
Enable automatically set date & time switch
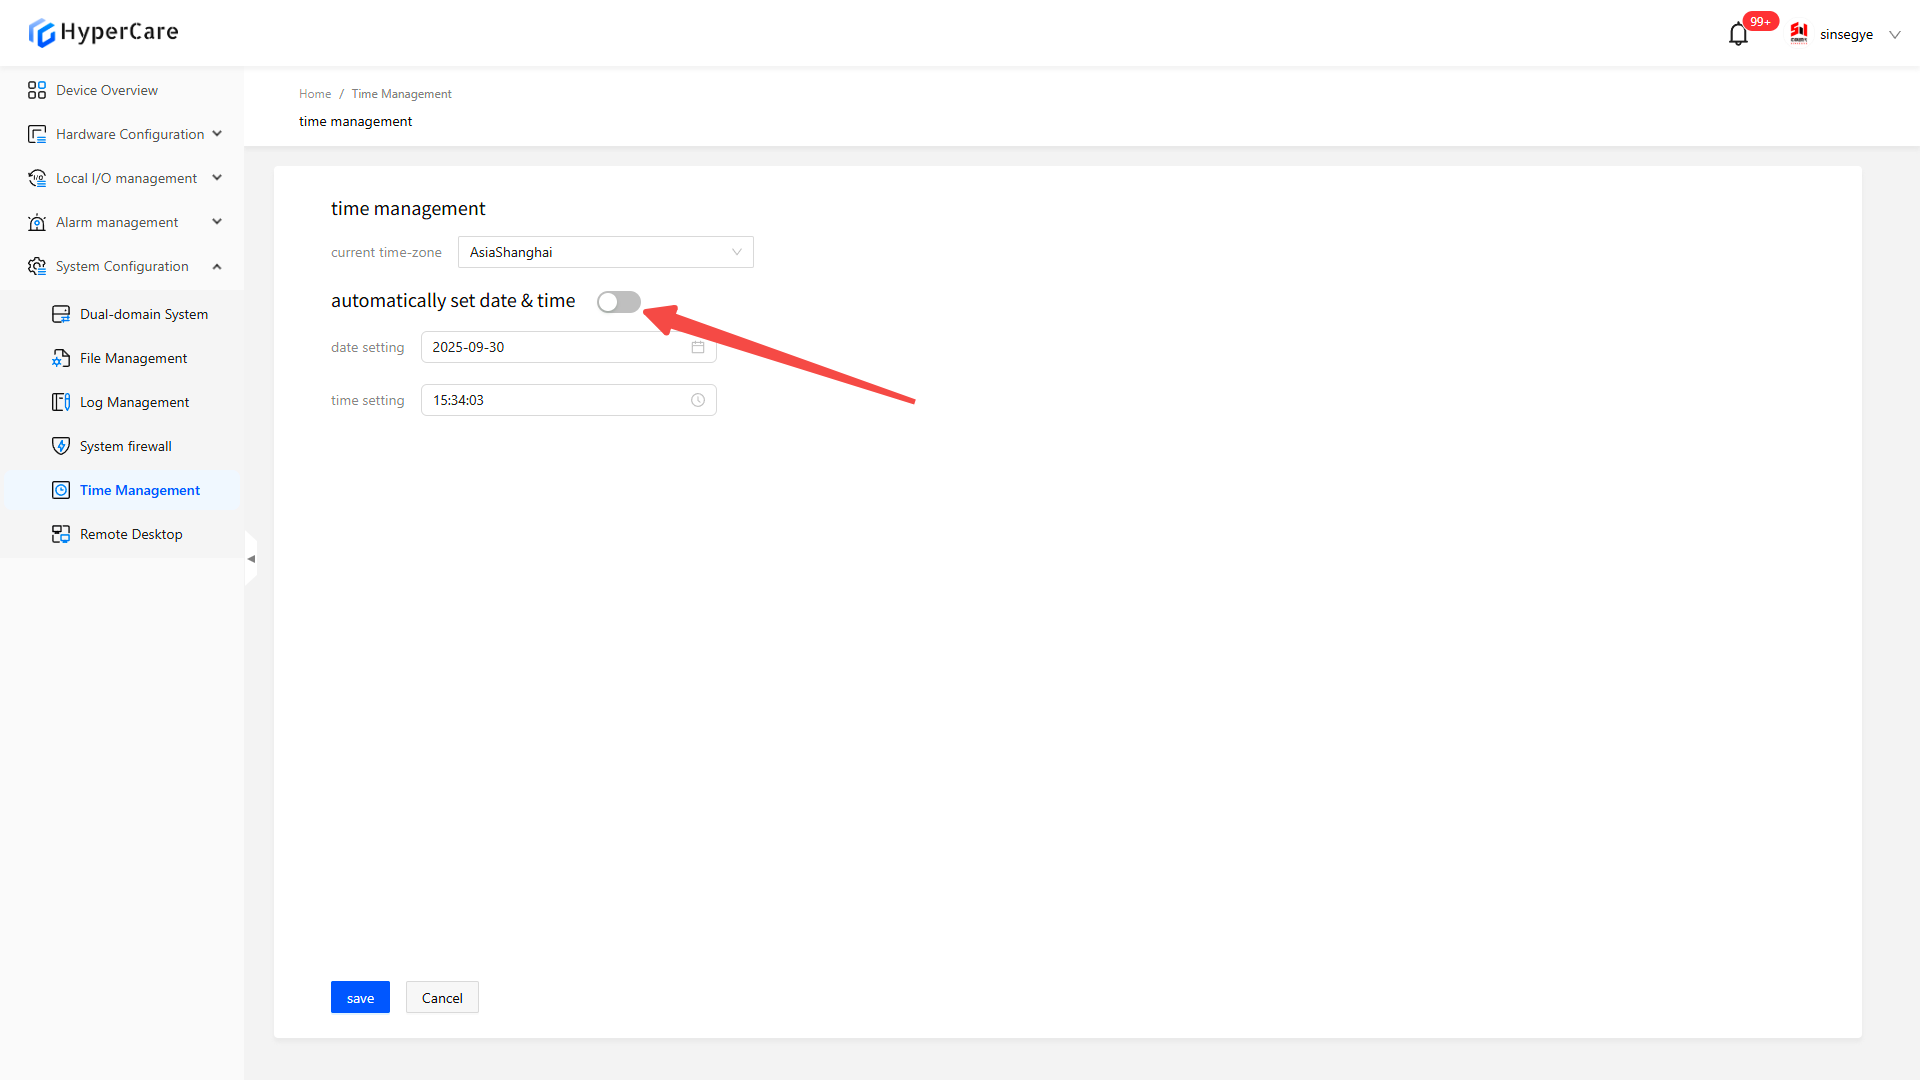coord(618,302)
